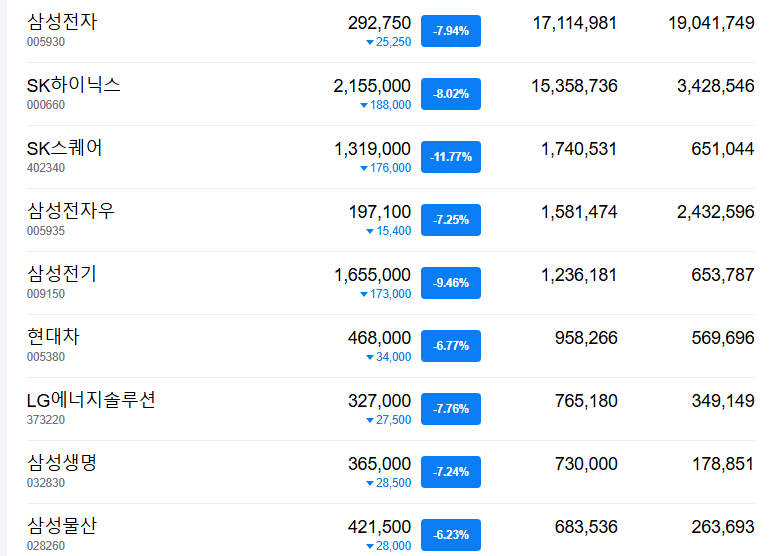Viewport: 775px width, 556px height.
Task: Select the SK스퀘어 stock name
Action: 64,148
